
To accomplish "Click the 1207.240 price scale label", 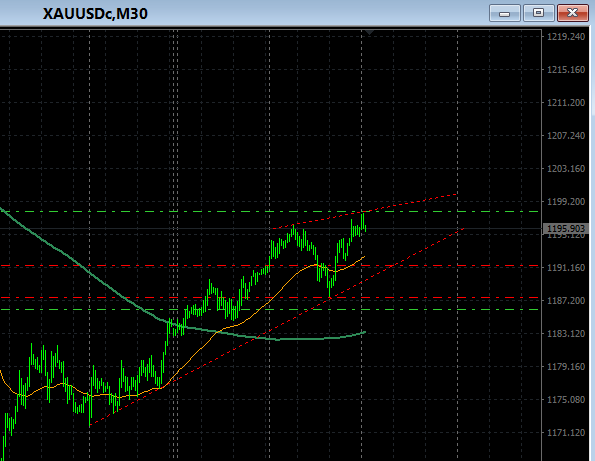I will click(566, 135).
